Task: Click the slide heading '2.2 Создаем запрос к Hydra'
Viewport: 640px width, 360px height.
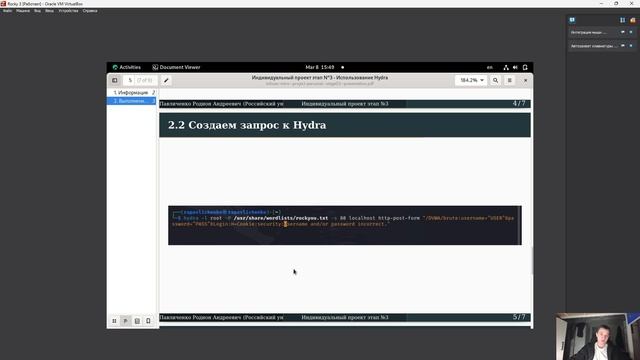Action: 247,125
